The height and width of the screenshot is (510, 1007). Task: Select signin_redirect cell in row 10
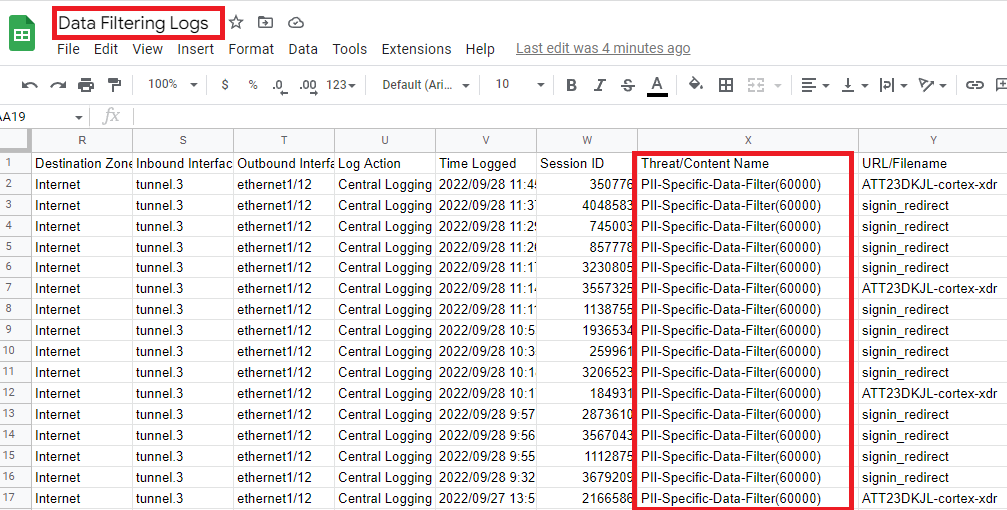point(933,351)
